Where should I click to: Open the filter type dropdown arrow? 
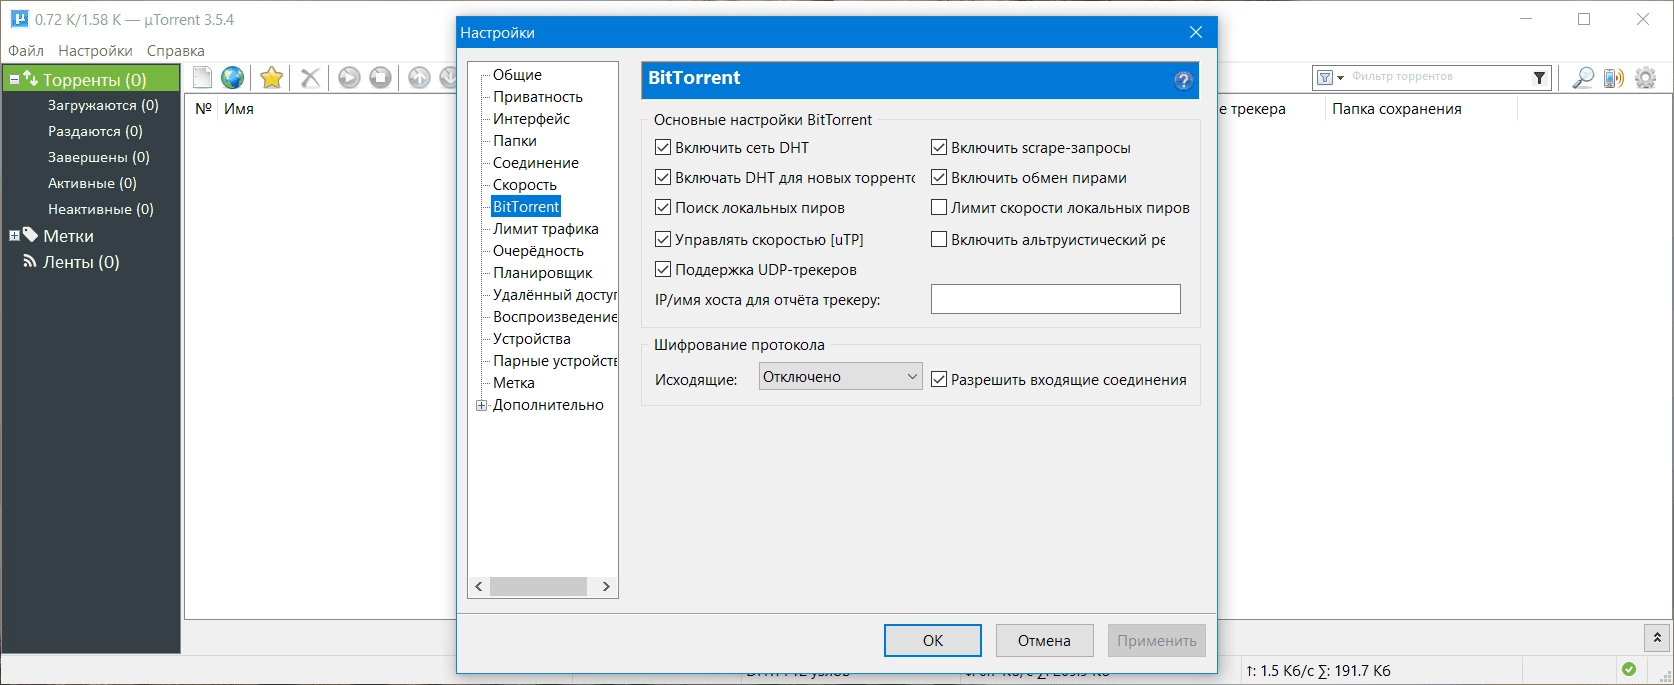point(1341,78)
